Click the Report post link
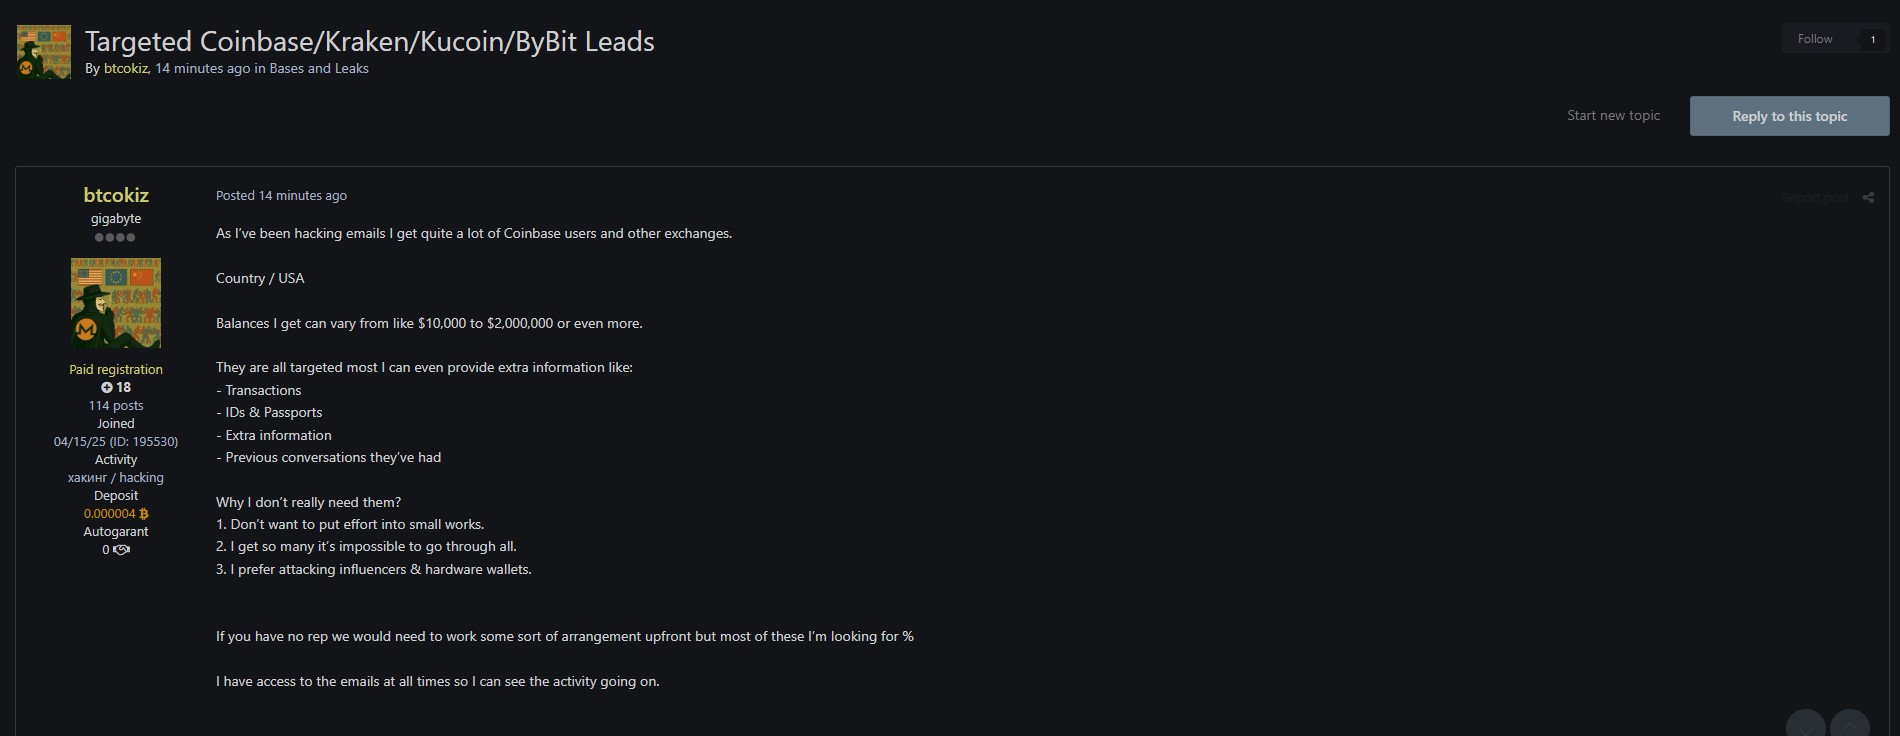Image resolution: width=1900 pixels, height=736 pixels. pyautogui.click(x=1815, y=198)
